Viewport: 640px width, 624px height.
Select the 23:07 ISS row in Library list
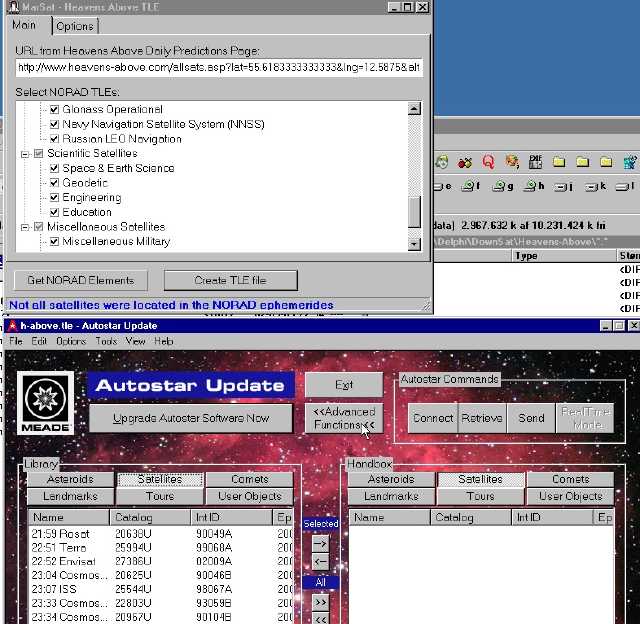click(161, 589)
